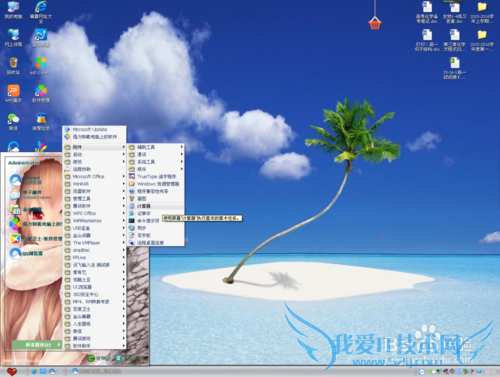This screenshot has height=377, width=500.
Task: Expand the 优酷土豆 program folder
Action: (x=95, y=280)
